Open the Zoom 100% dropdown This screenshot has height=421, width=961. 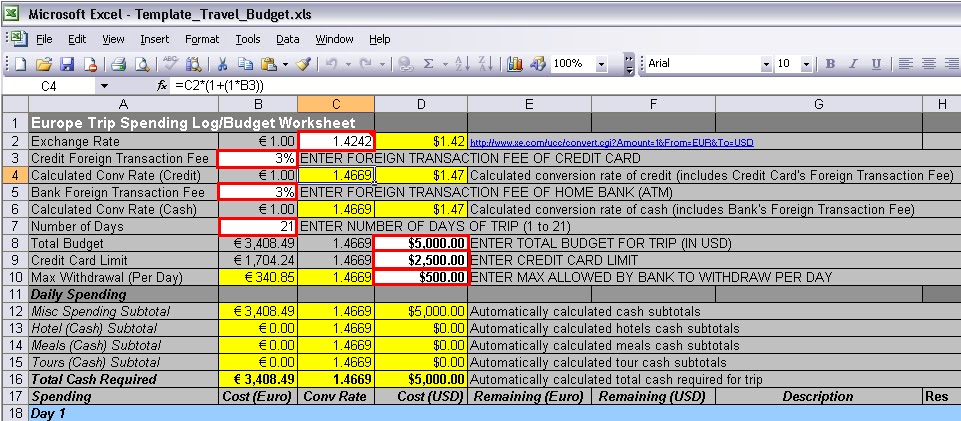point(601,64)
